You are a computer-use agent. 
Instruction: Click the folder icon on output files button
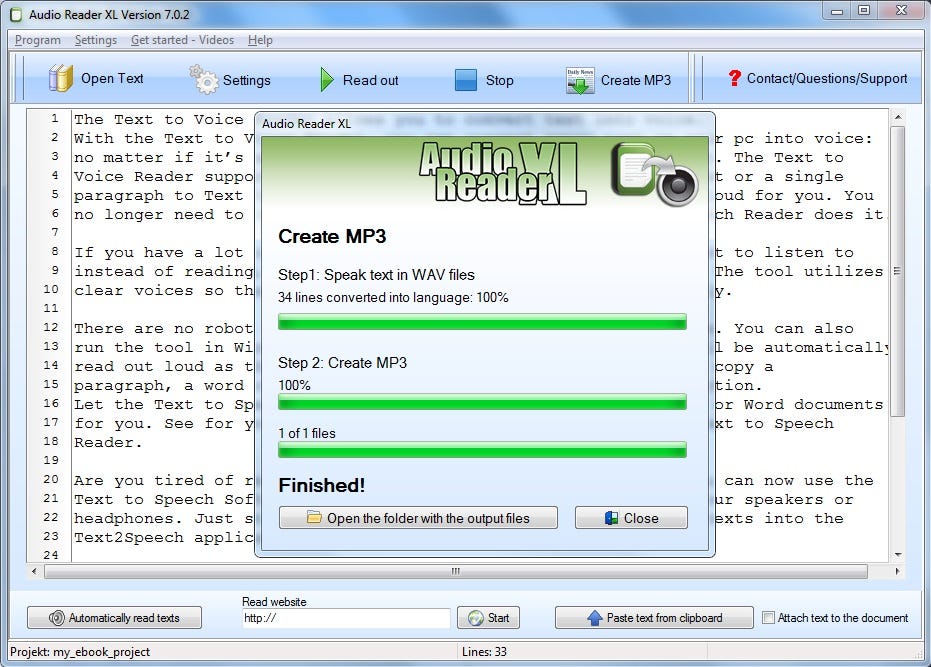[314, 517]
